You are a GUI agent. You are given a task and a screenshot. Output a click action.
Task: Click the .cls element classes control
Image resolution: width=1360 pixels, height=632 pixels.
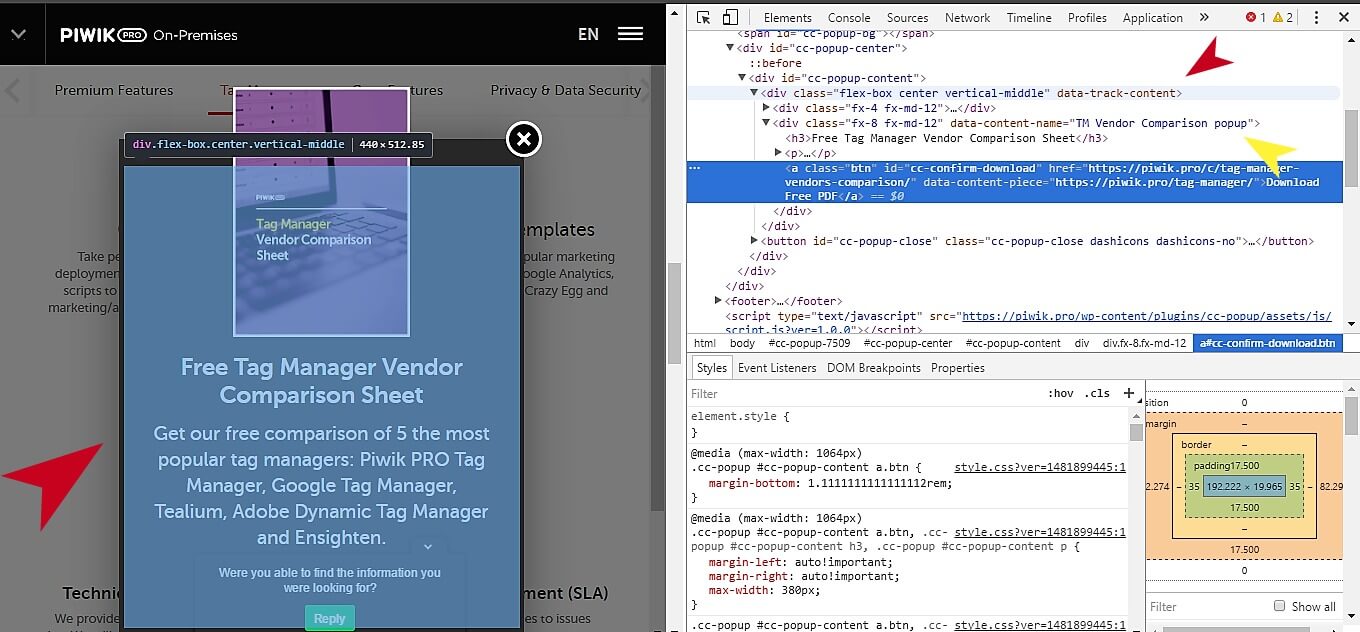point(1097,393)
